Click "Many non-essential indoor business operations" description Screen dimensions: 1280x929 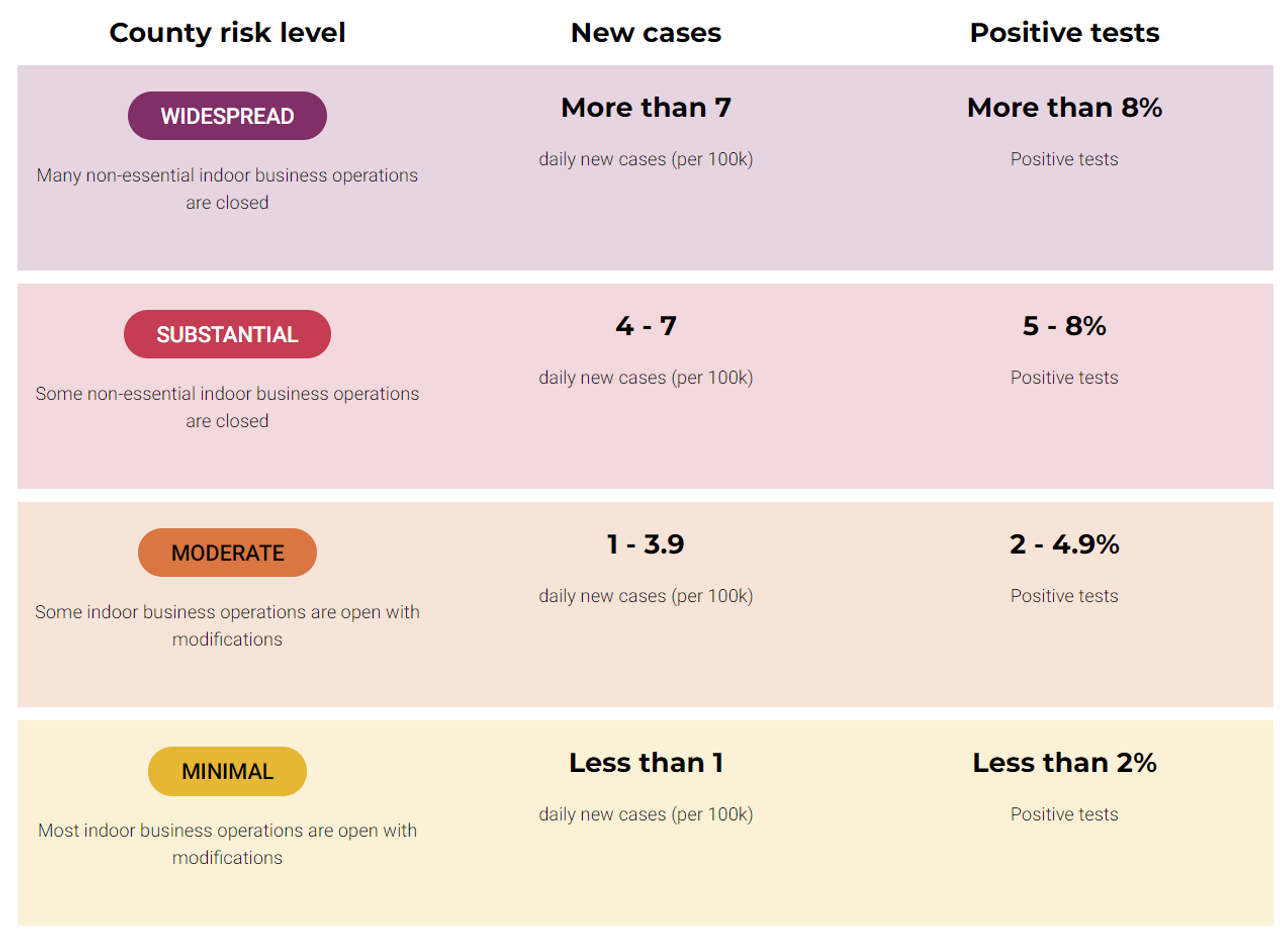227,176
